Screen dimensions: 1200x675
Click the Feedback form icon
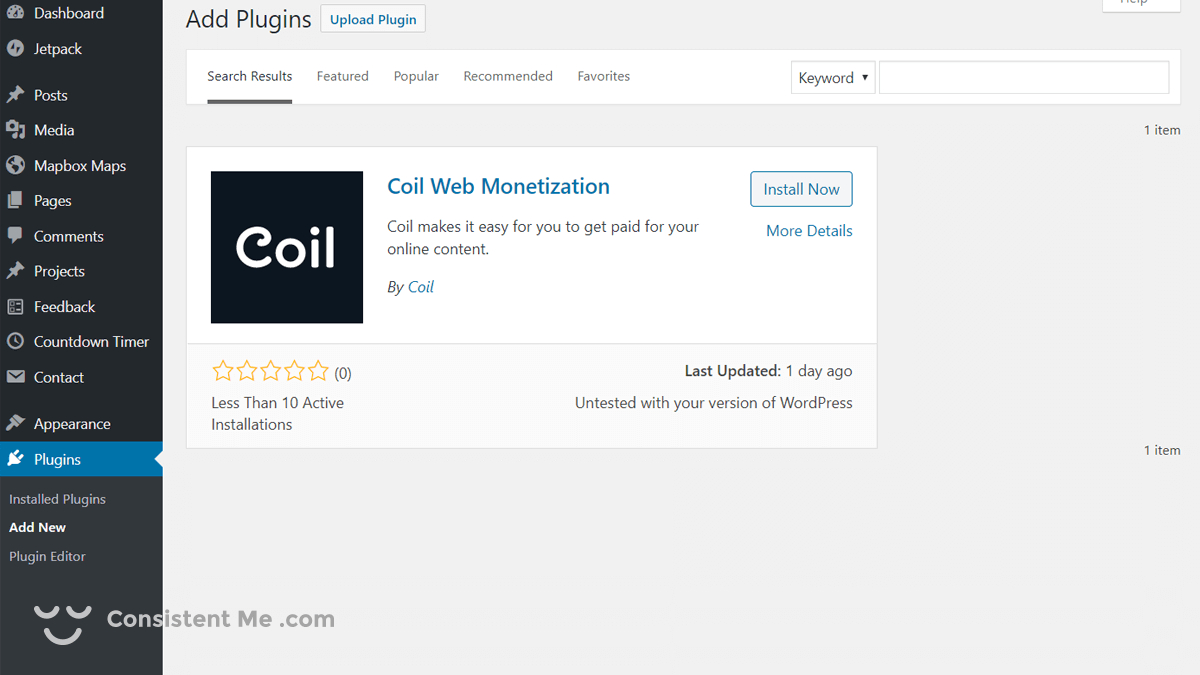pyautogui.click(x=15, y=307)
